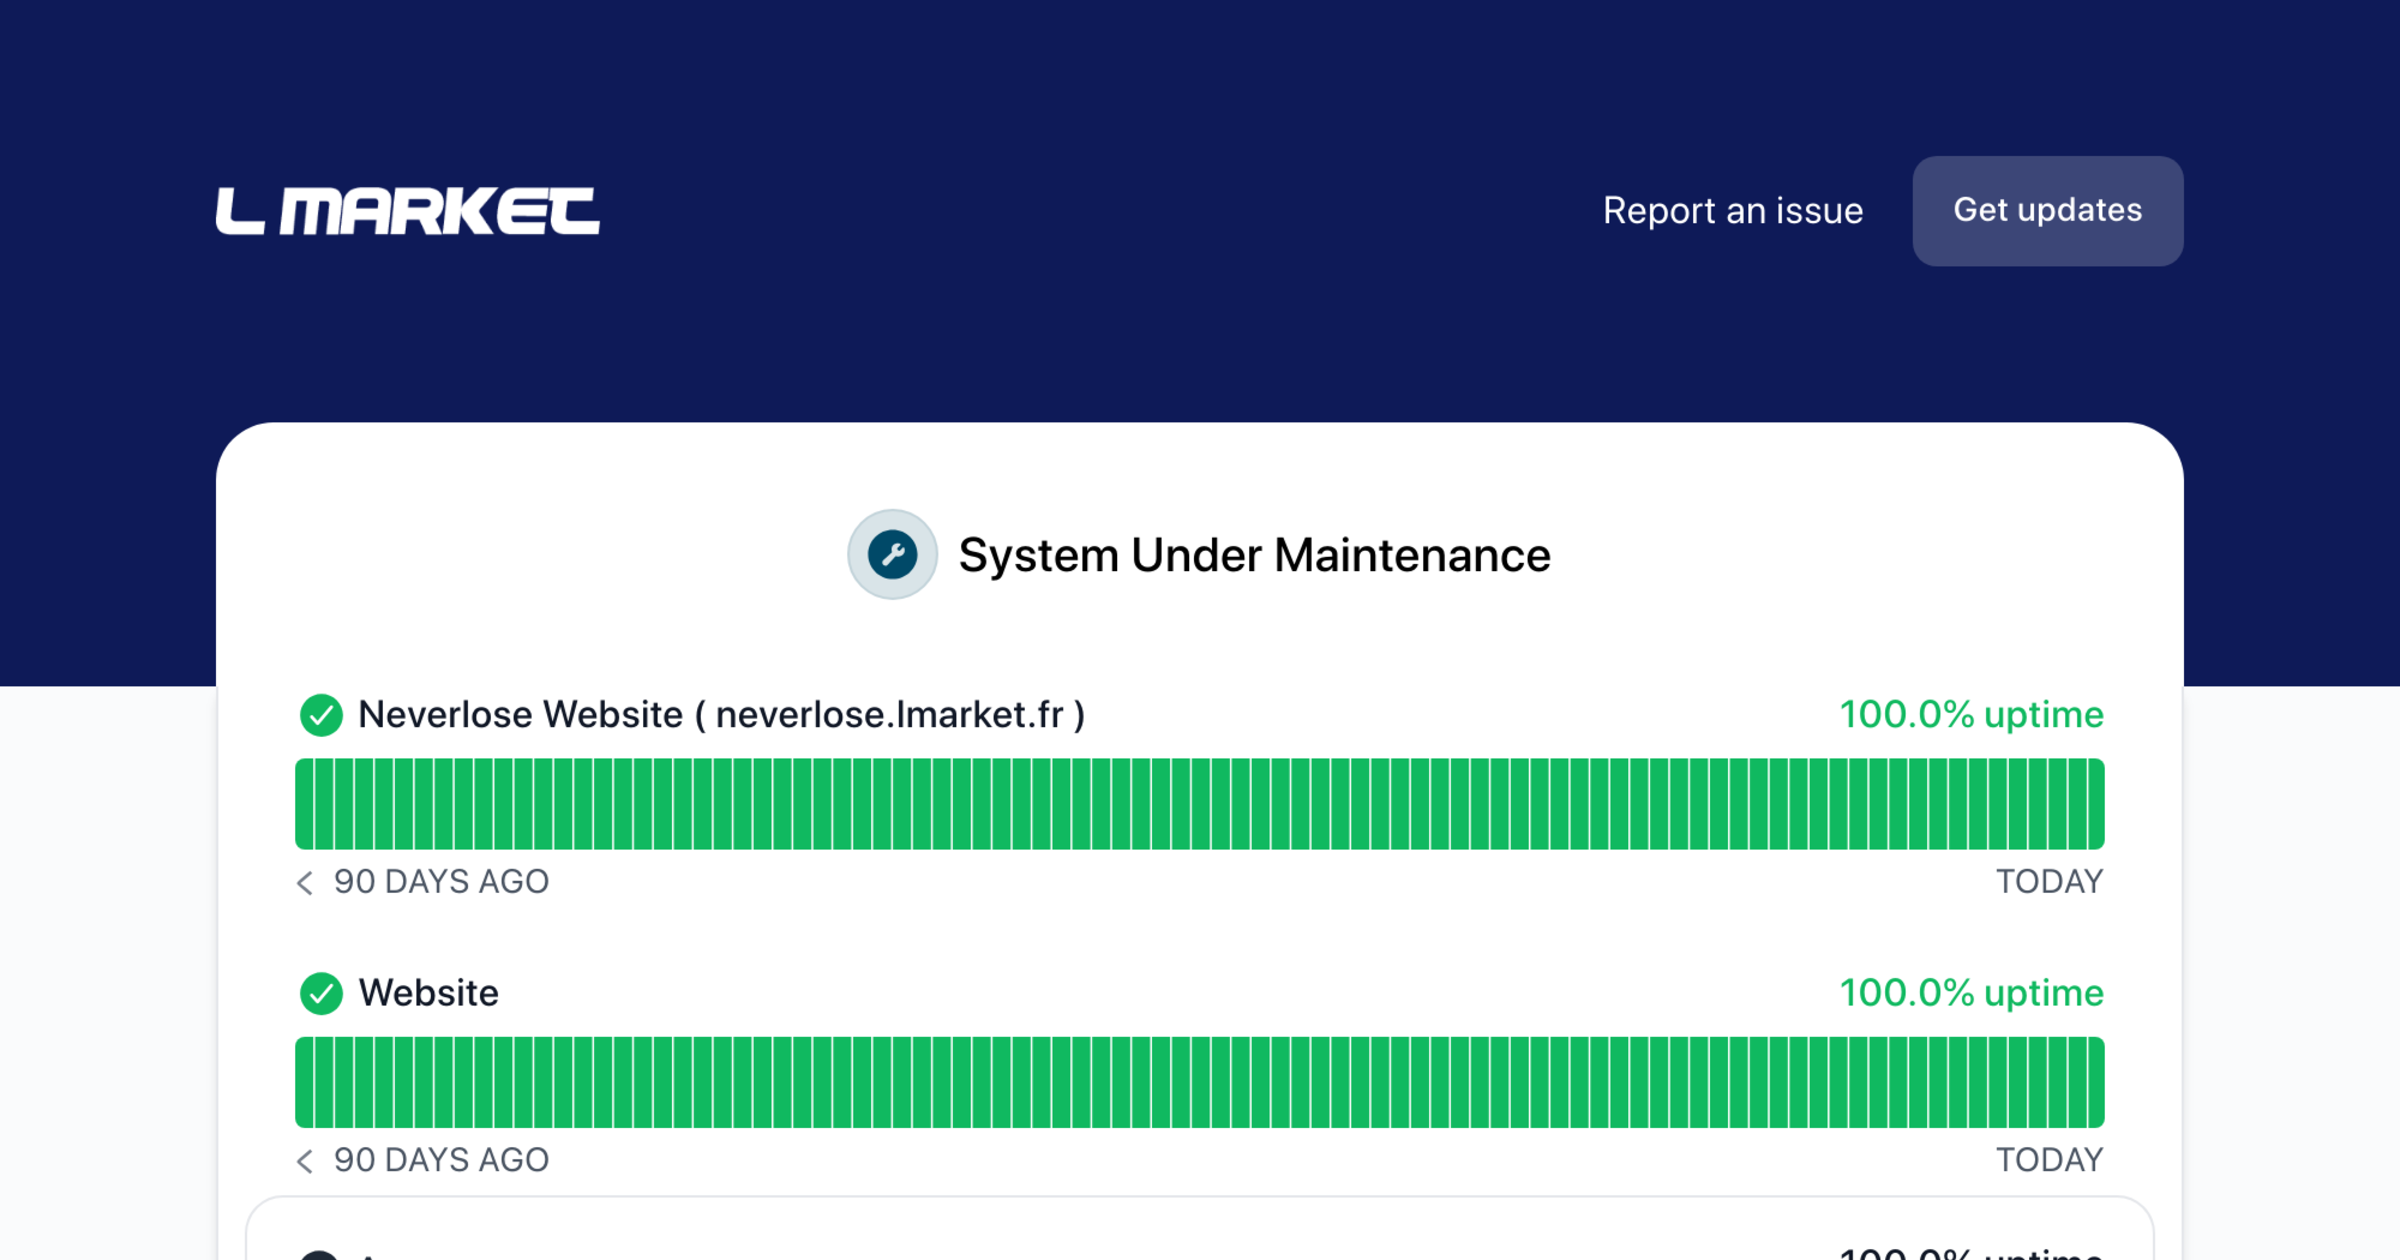
Task: Click the maintenance wrench icon
Action: (892, 555)
